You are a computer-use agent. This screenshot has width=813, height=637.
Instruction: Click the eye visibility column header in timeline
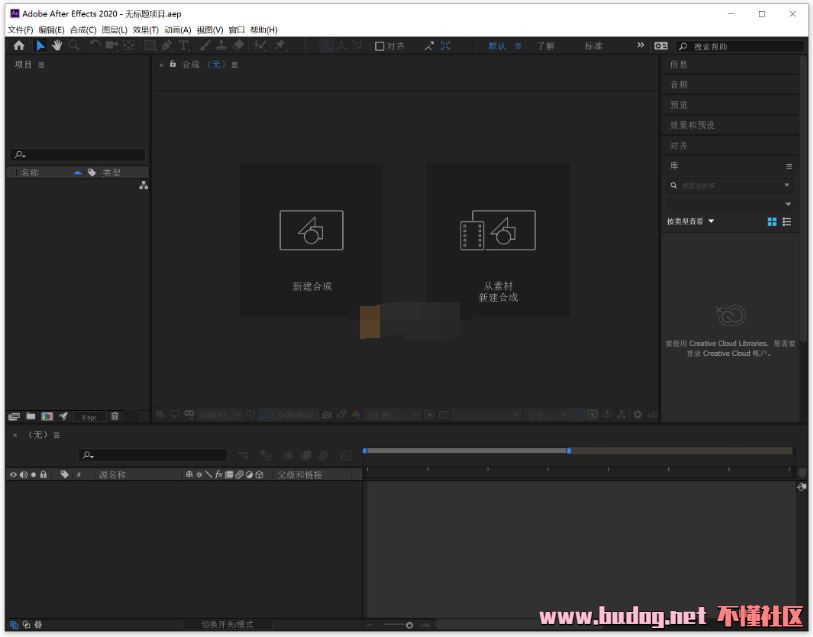13,474
